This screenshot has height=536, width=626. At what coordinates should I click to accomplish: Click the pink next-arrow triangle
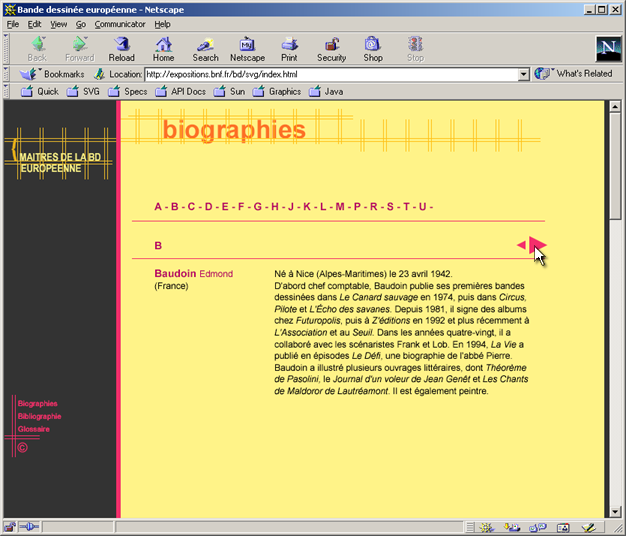click(537, 245)
